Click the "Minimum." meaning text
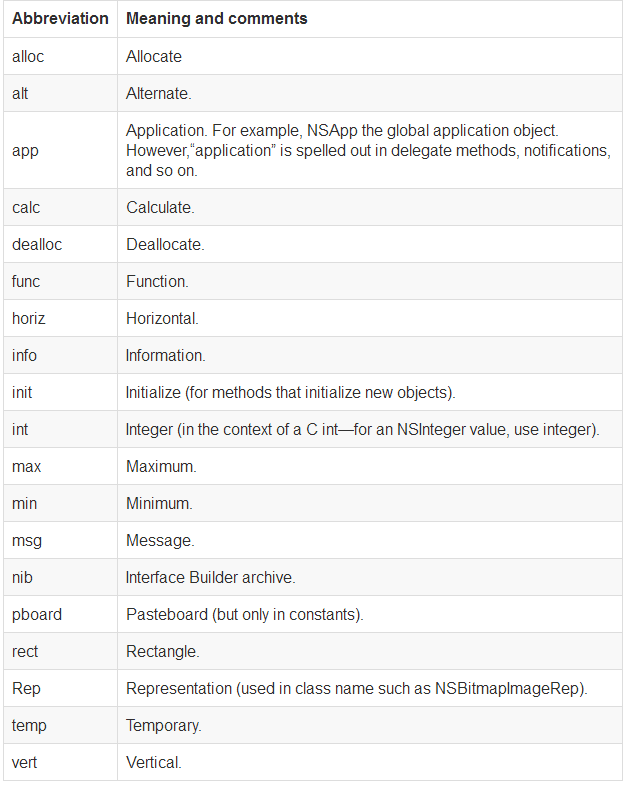The height and width of the screenshot is (787, 626). coord(159,503)
